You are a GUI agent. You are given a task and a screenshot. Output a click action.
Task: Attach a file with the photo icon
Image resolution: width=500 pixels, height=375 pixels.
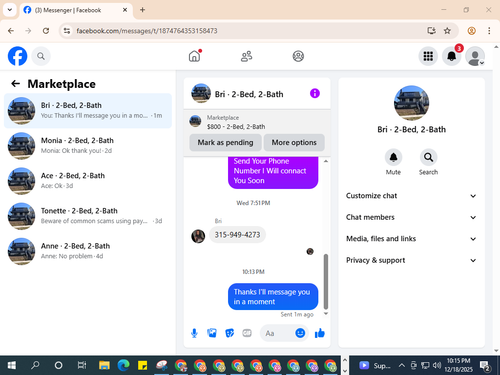pos(212,333)
